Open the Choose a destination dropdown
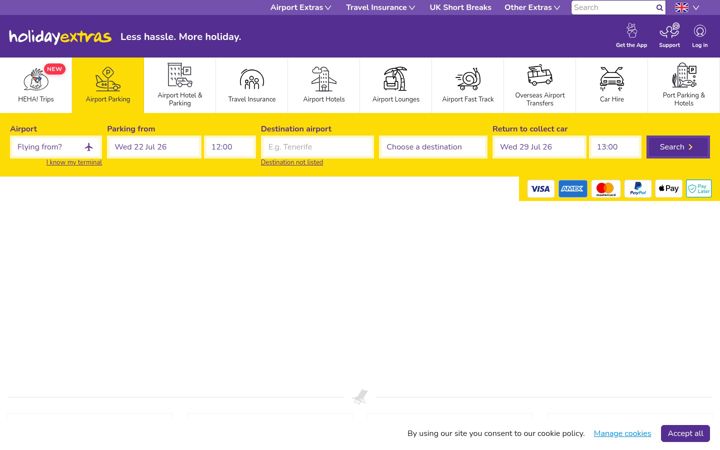 433,147
